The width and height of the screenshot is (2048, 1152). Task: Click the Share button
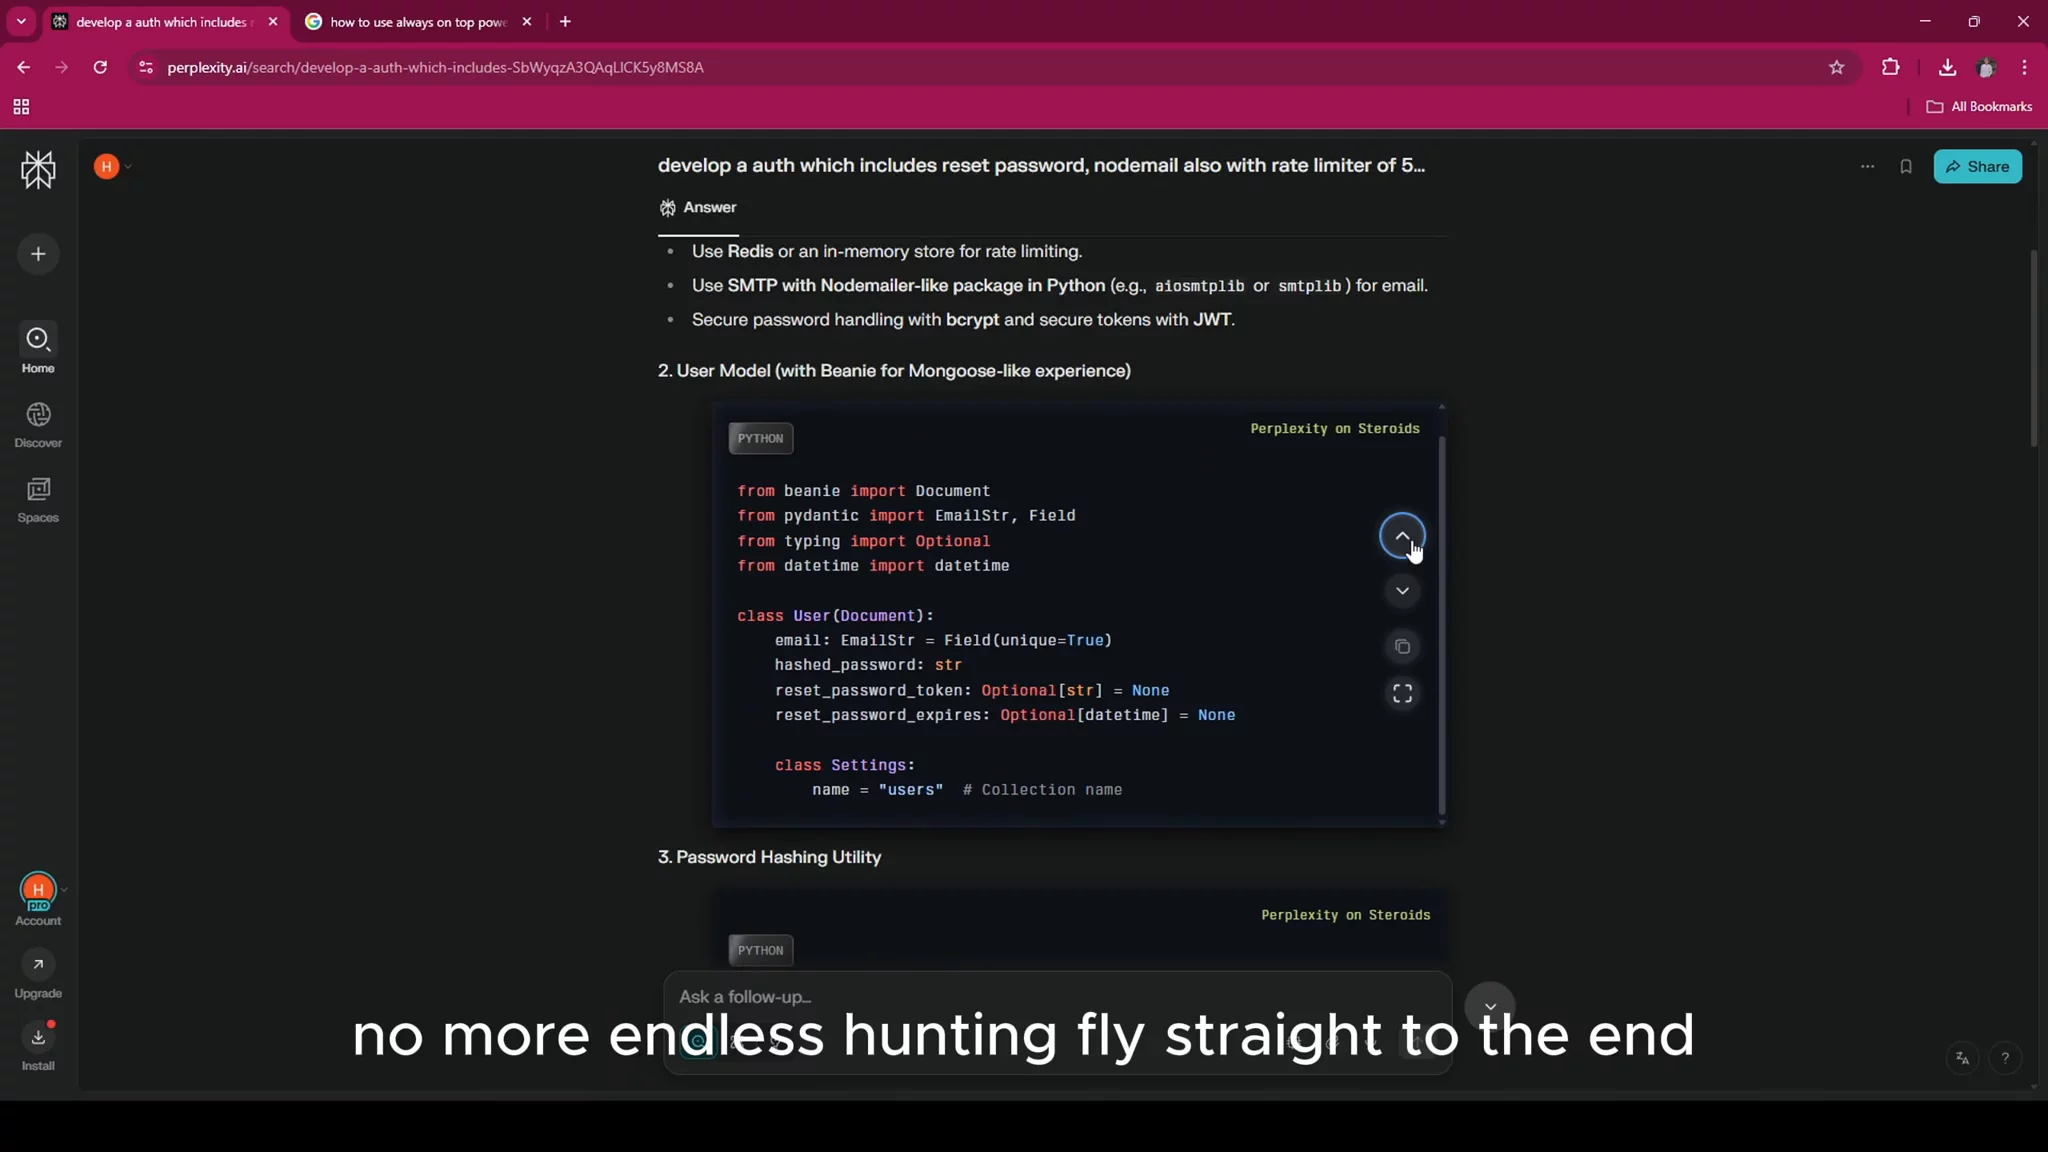tap(1978, 166)
